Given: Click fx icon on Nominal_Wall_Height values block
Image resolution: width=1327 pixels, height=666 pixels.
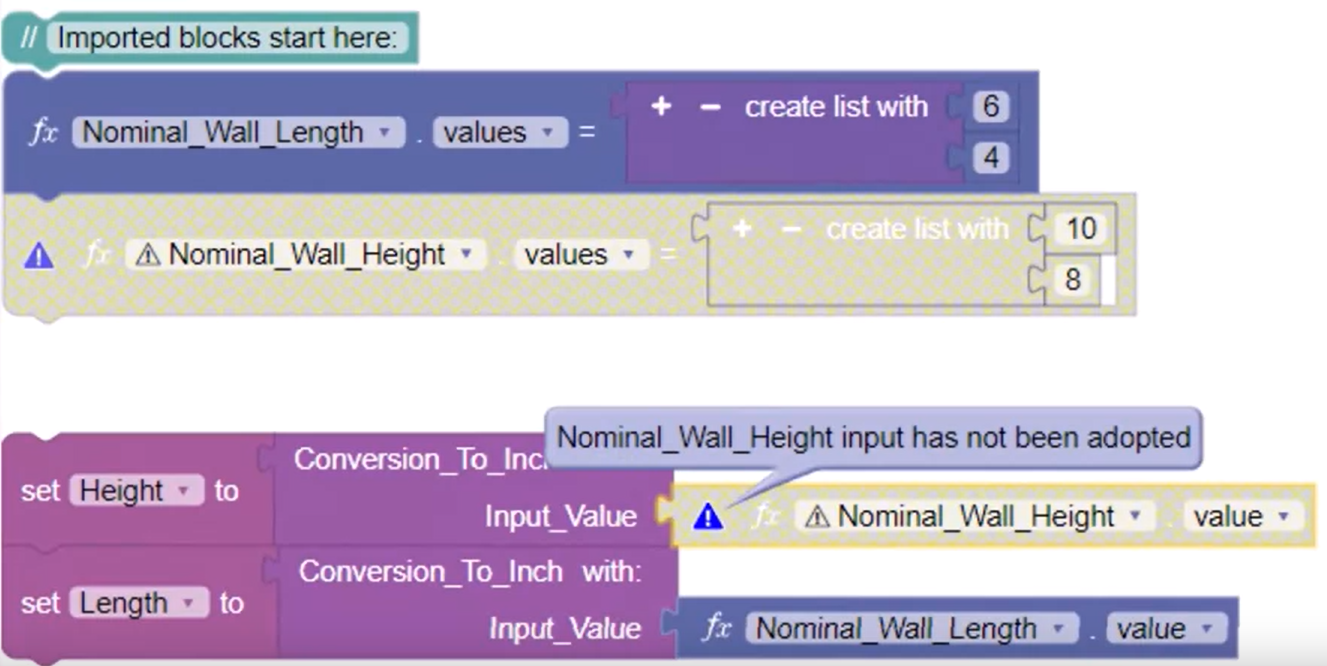Looking at the screenshot, I should (x=97, y=254).
